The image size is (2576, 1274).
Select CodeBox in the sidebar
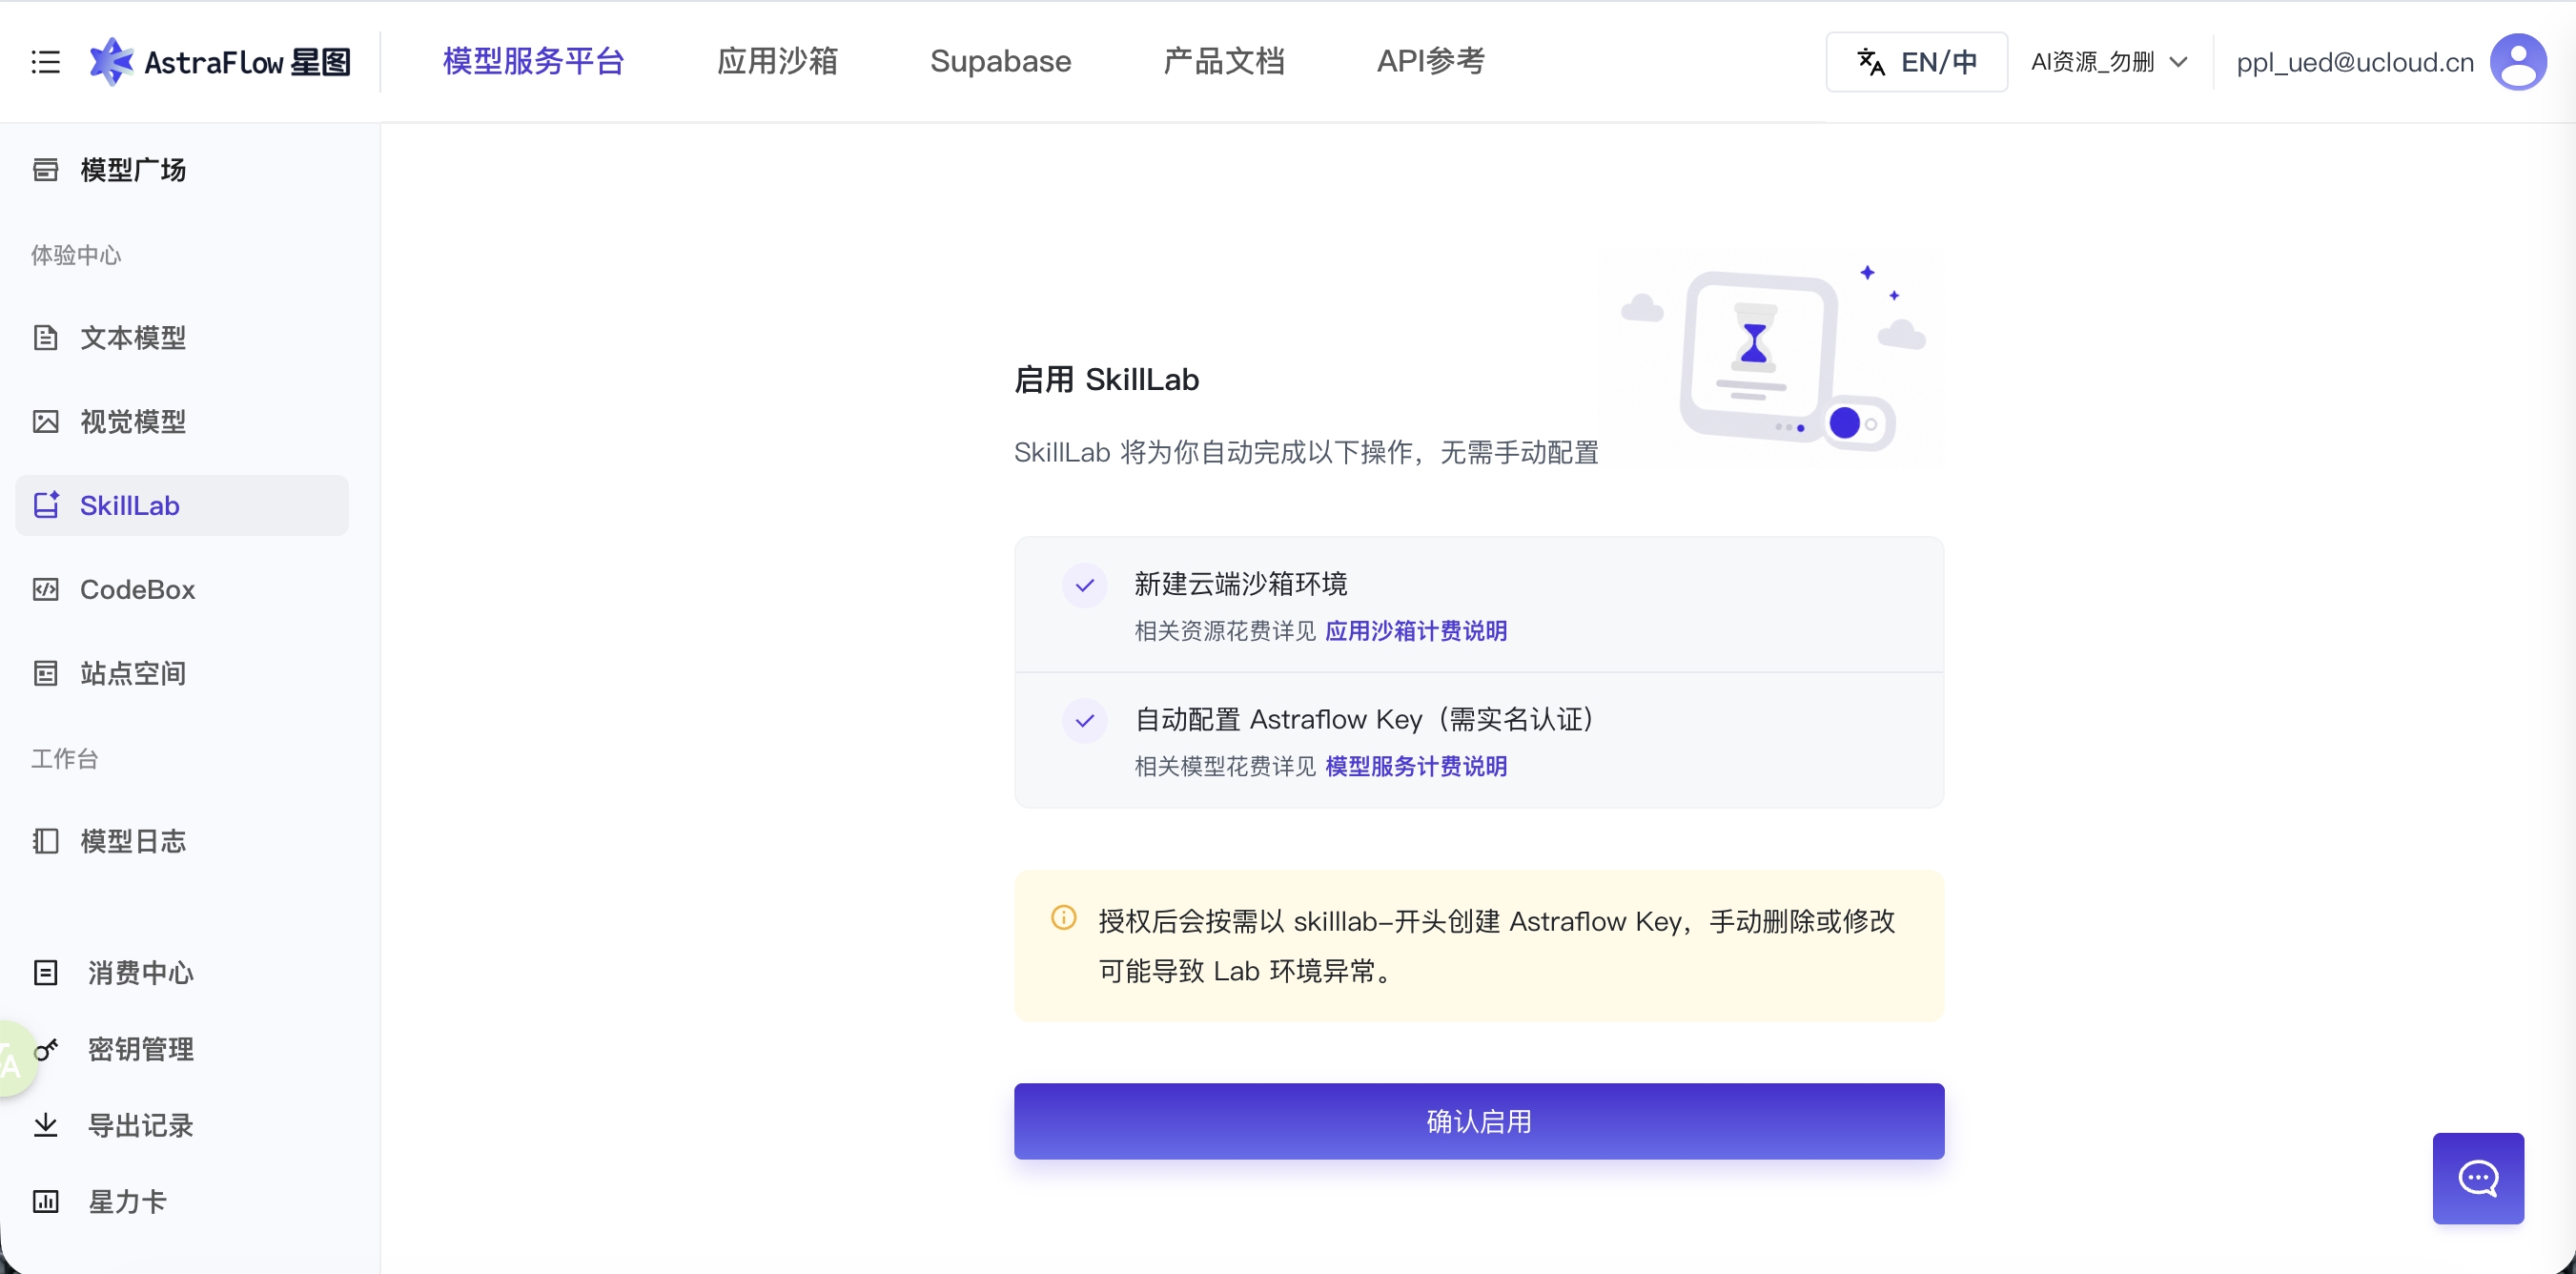click(181, 589)
